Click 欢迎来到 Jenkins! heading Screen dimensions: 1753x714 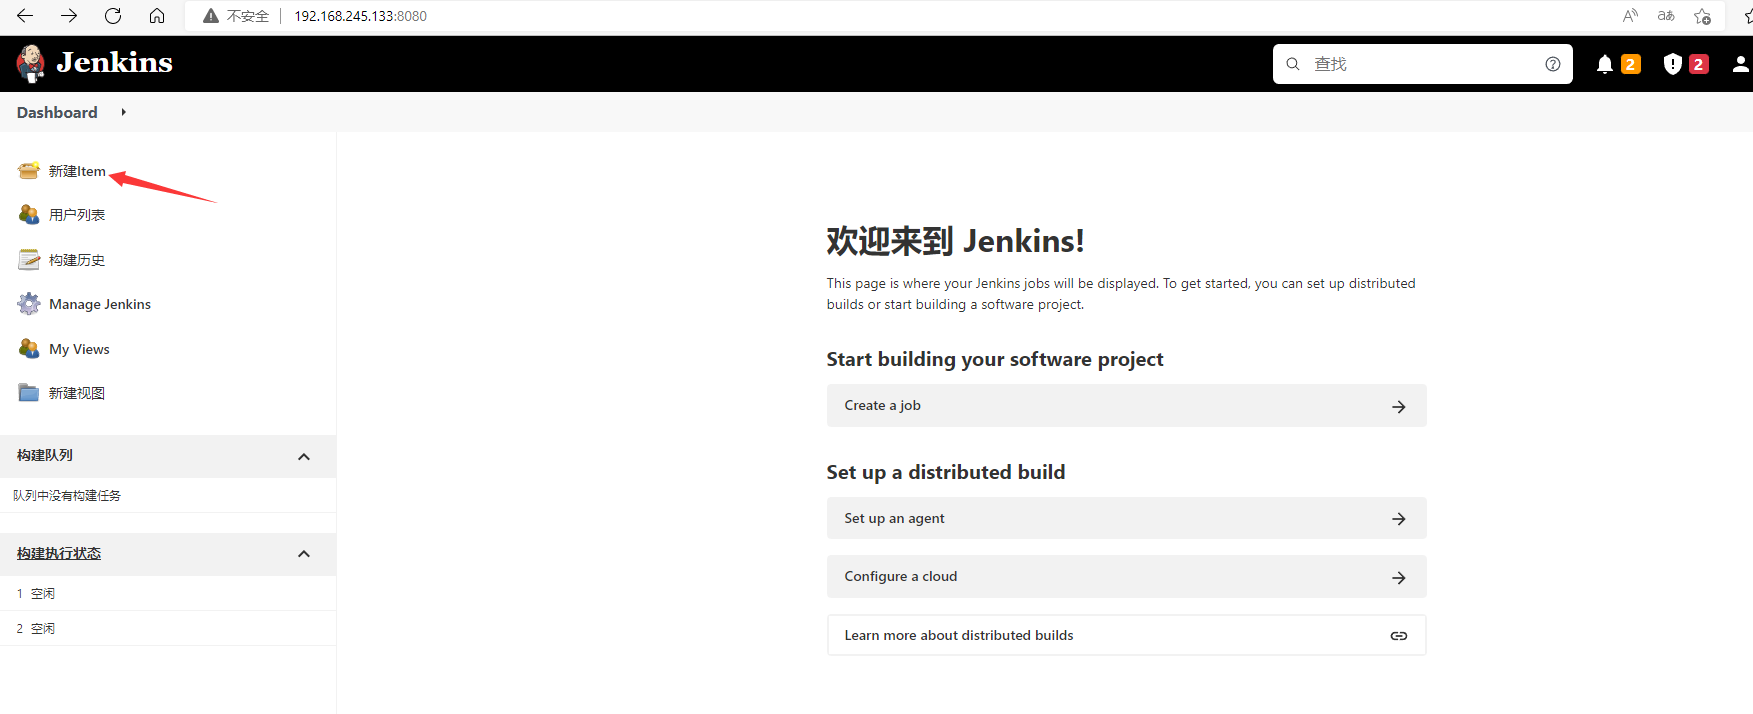pos(955,241)
